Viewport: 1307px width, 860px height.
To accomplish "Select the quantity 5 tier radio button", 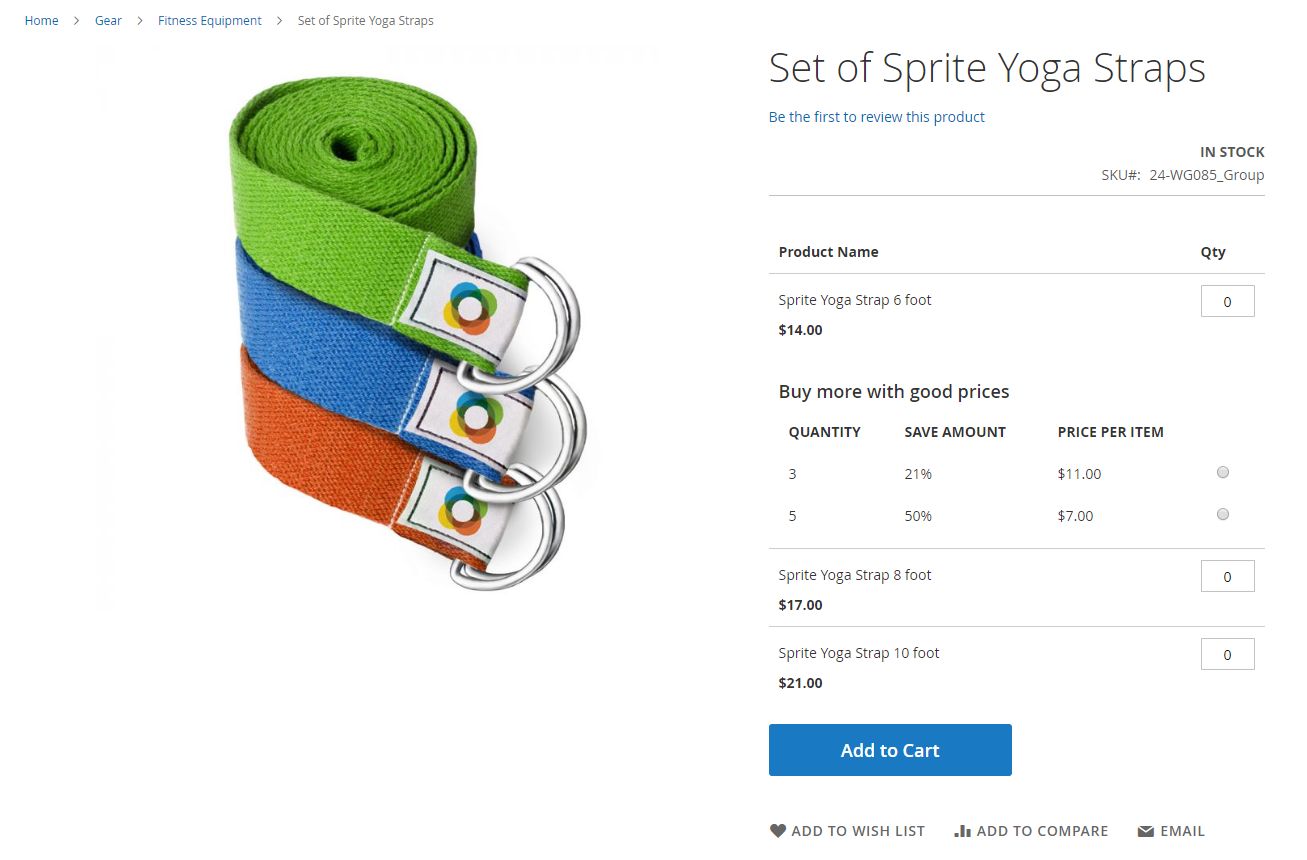I will point(1223,515).
